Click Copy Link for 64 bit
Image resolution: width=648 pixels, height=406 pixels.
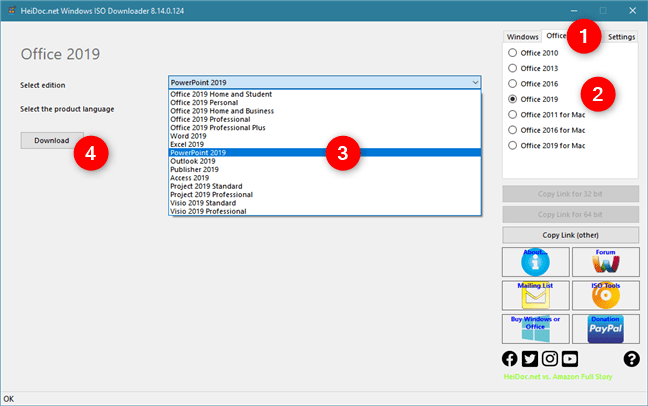(x=570, y=214)
